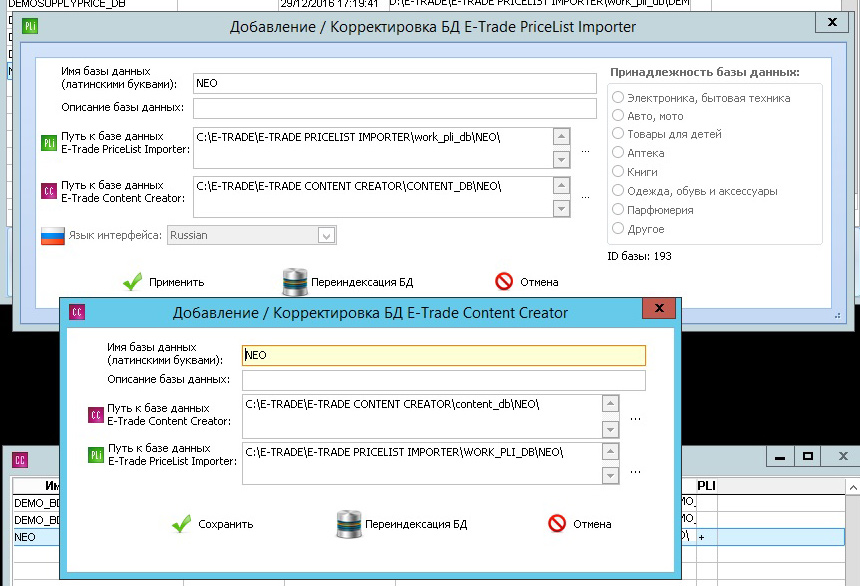Click content_db\NEO path text in lower dialog
860x586 pixels.
tap(392, 404)
